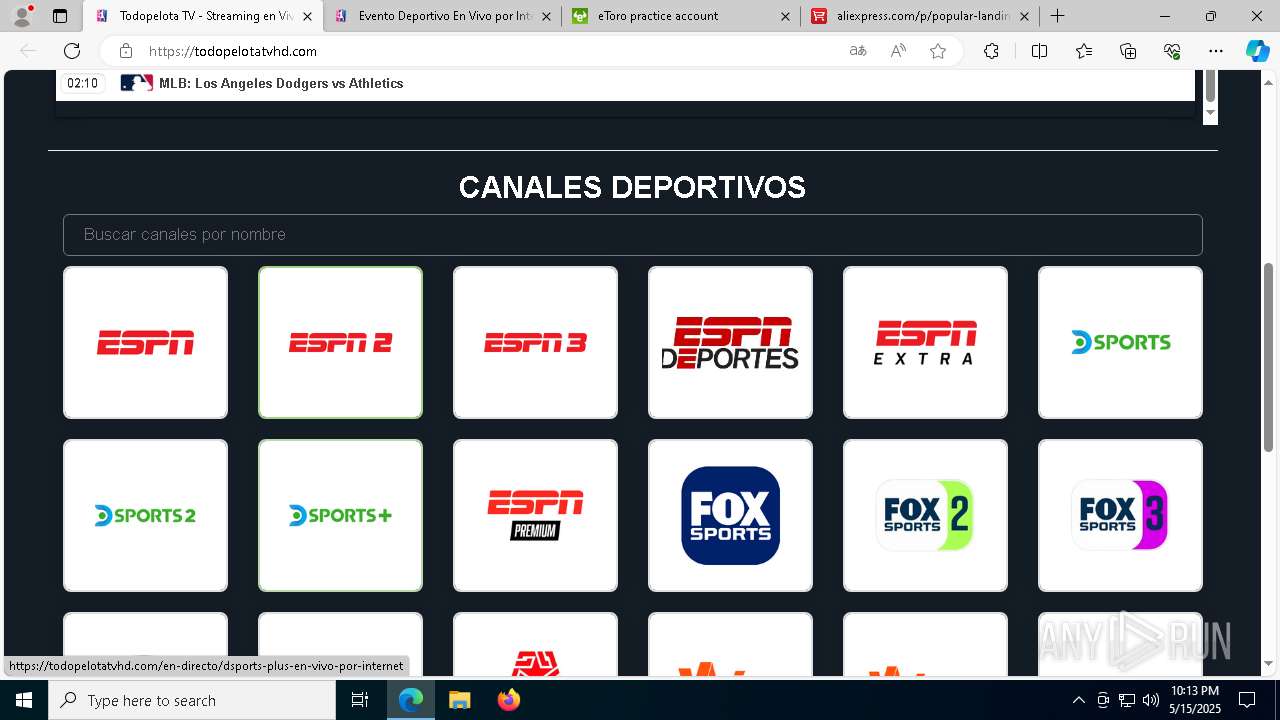1280x720 pixels.
Task: Open the Fox Sports 2 channel tile
Action: tap(925, 515)
